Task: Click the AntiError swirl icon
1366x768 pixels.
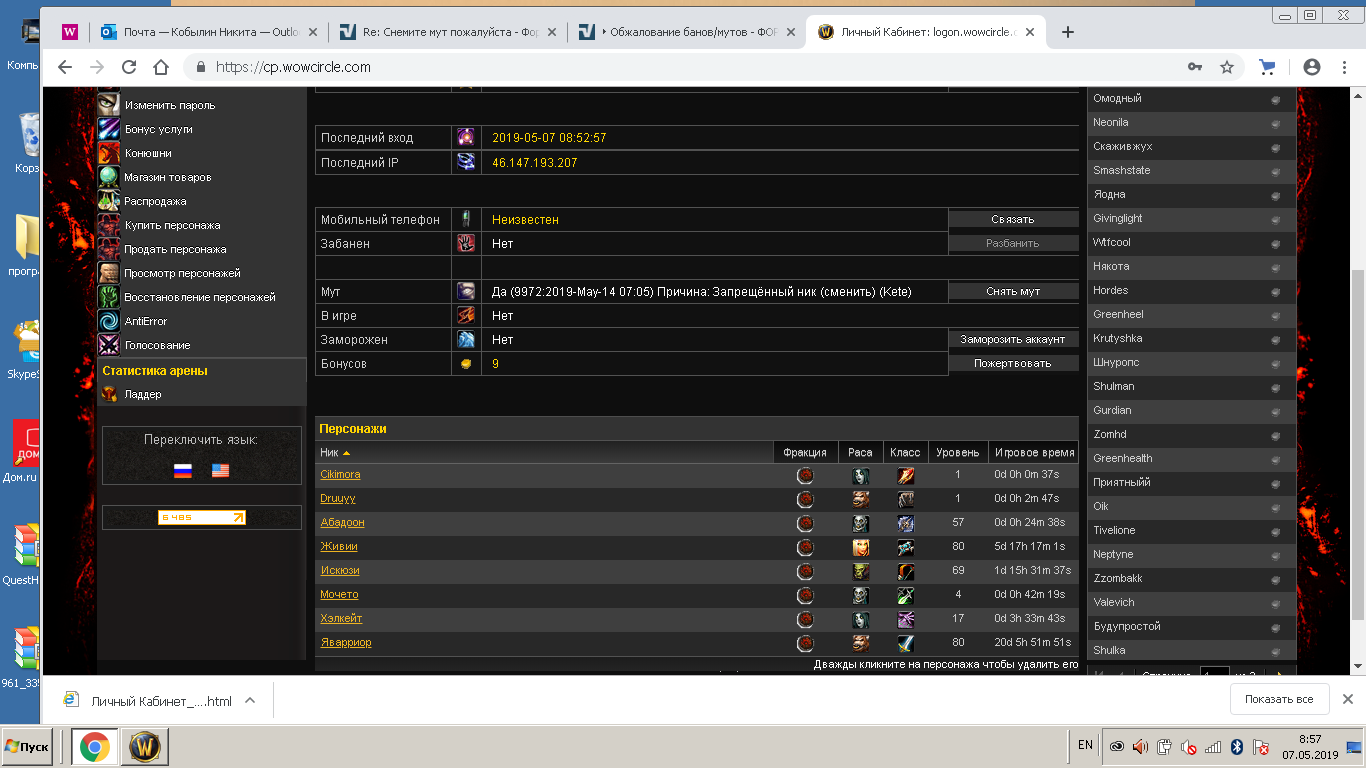Action: coord(109,321)
